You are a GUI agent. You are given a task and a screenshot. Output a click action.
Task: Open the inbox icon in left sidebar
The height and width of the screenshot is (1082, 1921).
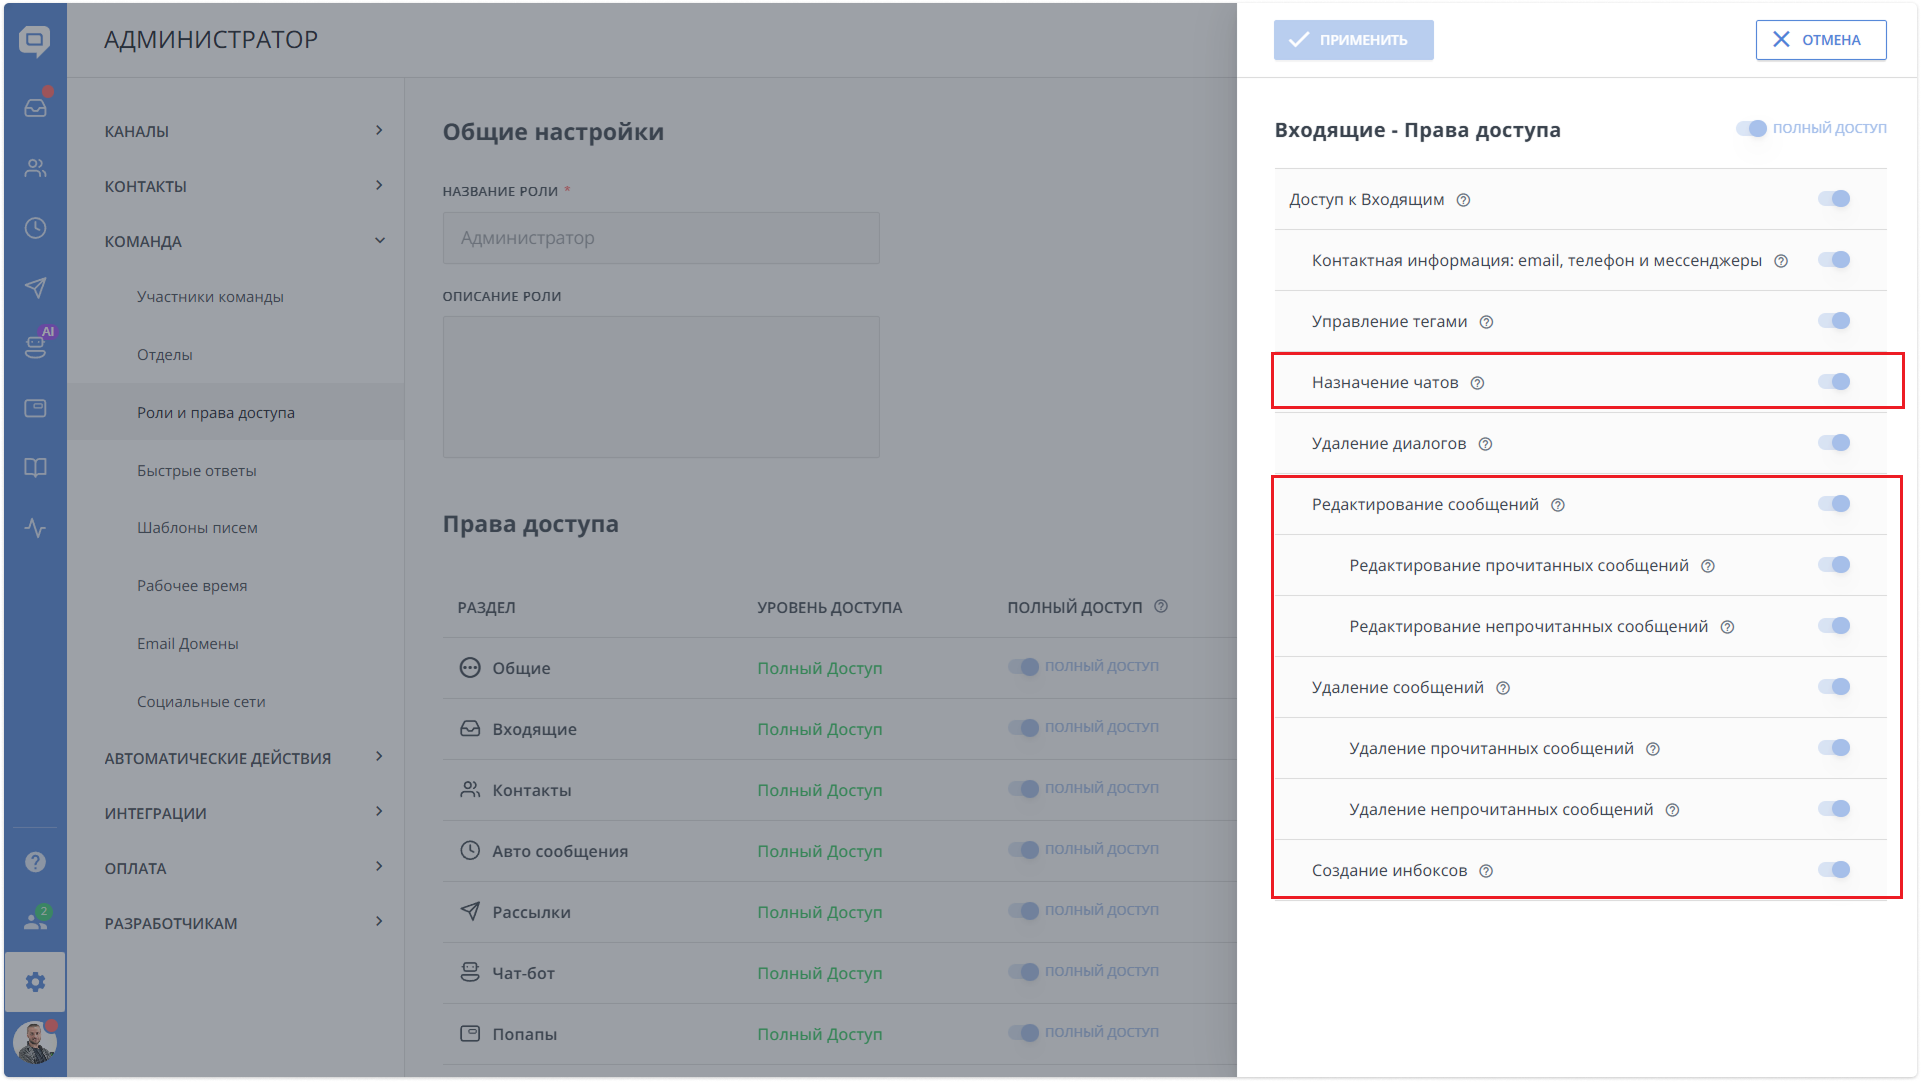click(35, 108)
